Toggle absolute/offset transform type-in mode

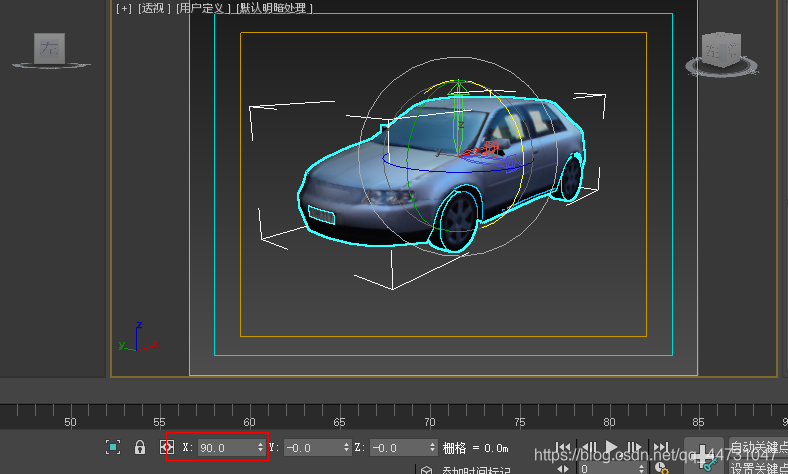click(167, 447)
